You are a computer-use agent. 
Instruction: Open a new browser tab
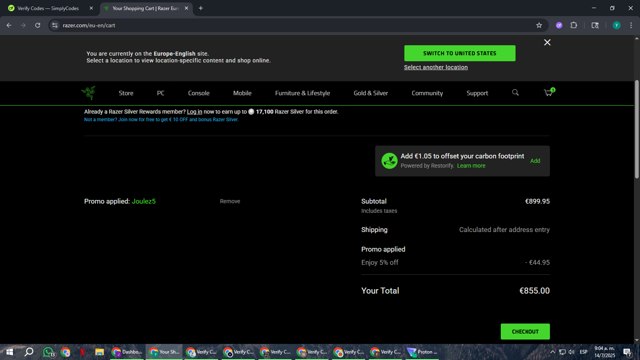coord(200,8)
